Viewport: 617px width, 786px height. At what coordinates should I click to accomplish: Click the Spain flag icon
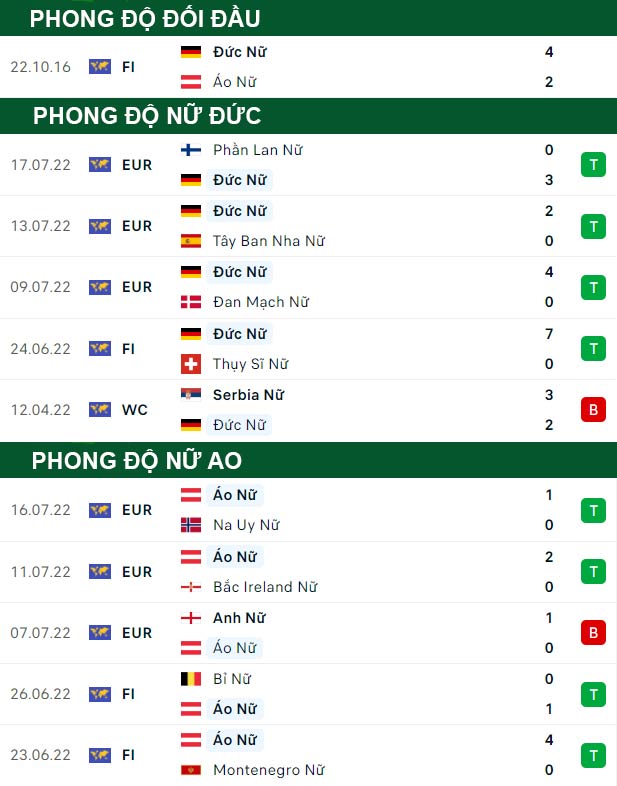(x=191, y=241)
